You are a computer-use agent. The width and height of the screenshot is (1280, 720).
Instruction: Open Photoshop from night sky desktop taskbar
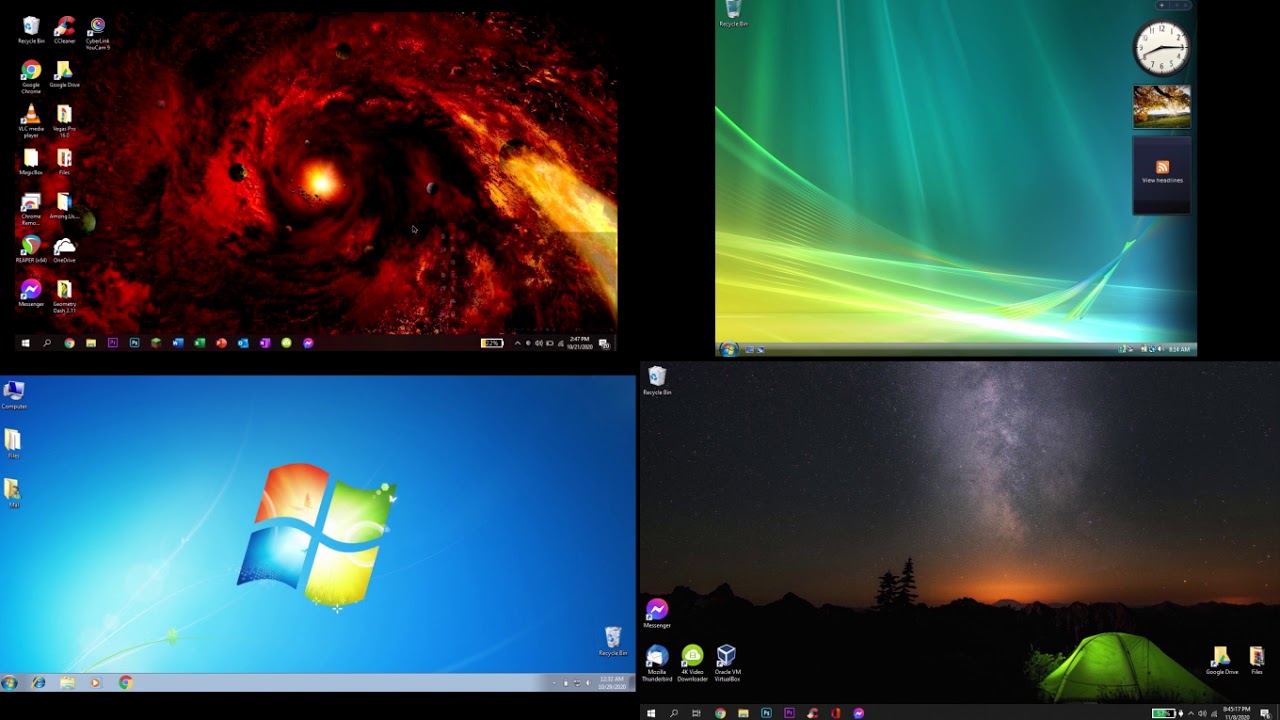tap(766, 713)
